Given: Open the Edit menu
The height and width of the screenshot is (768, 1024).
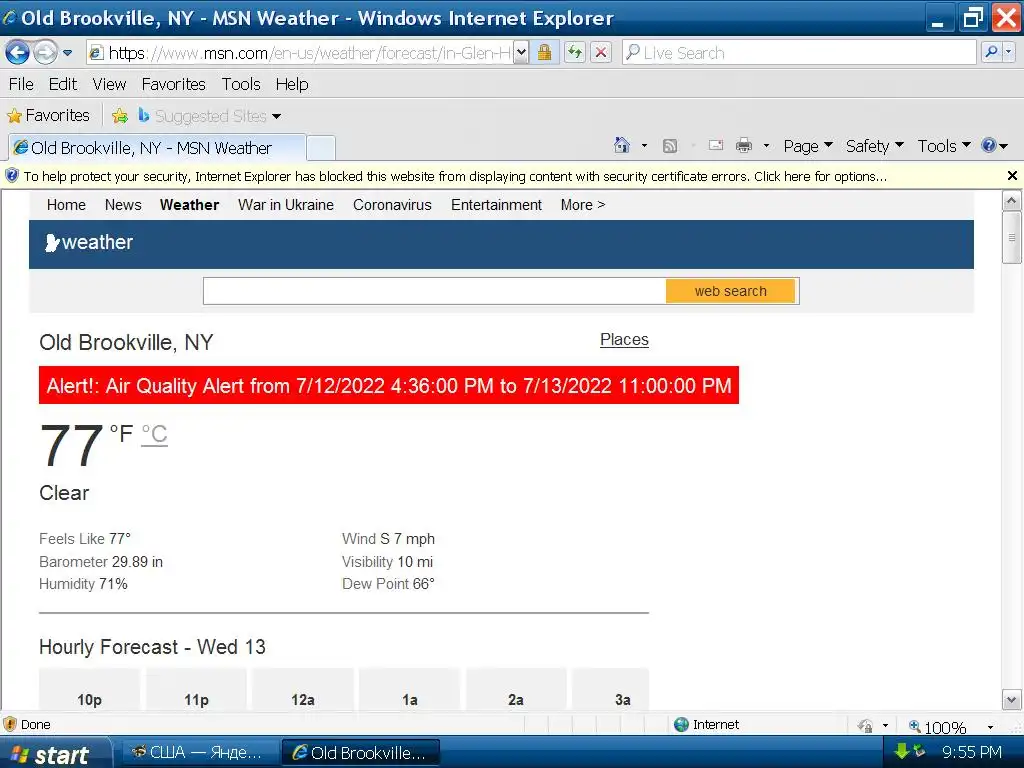Looking at the screenshot, I should coord(63,84).
